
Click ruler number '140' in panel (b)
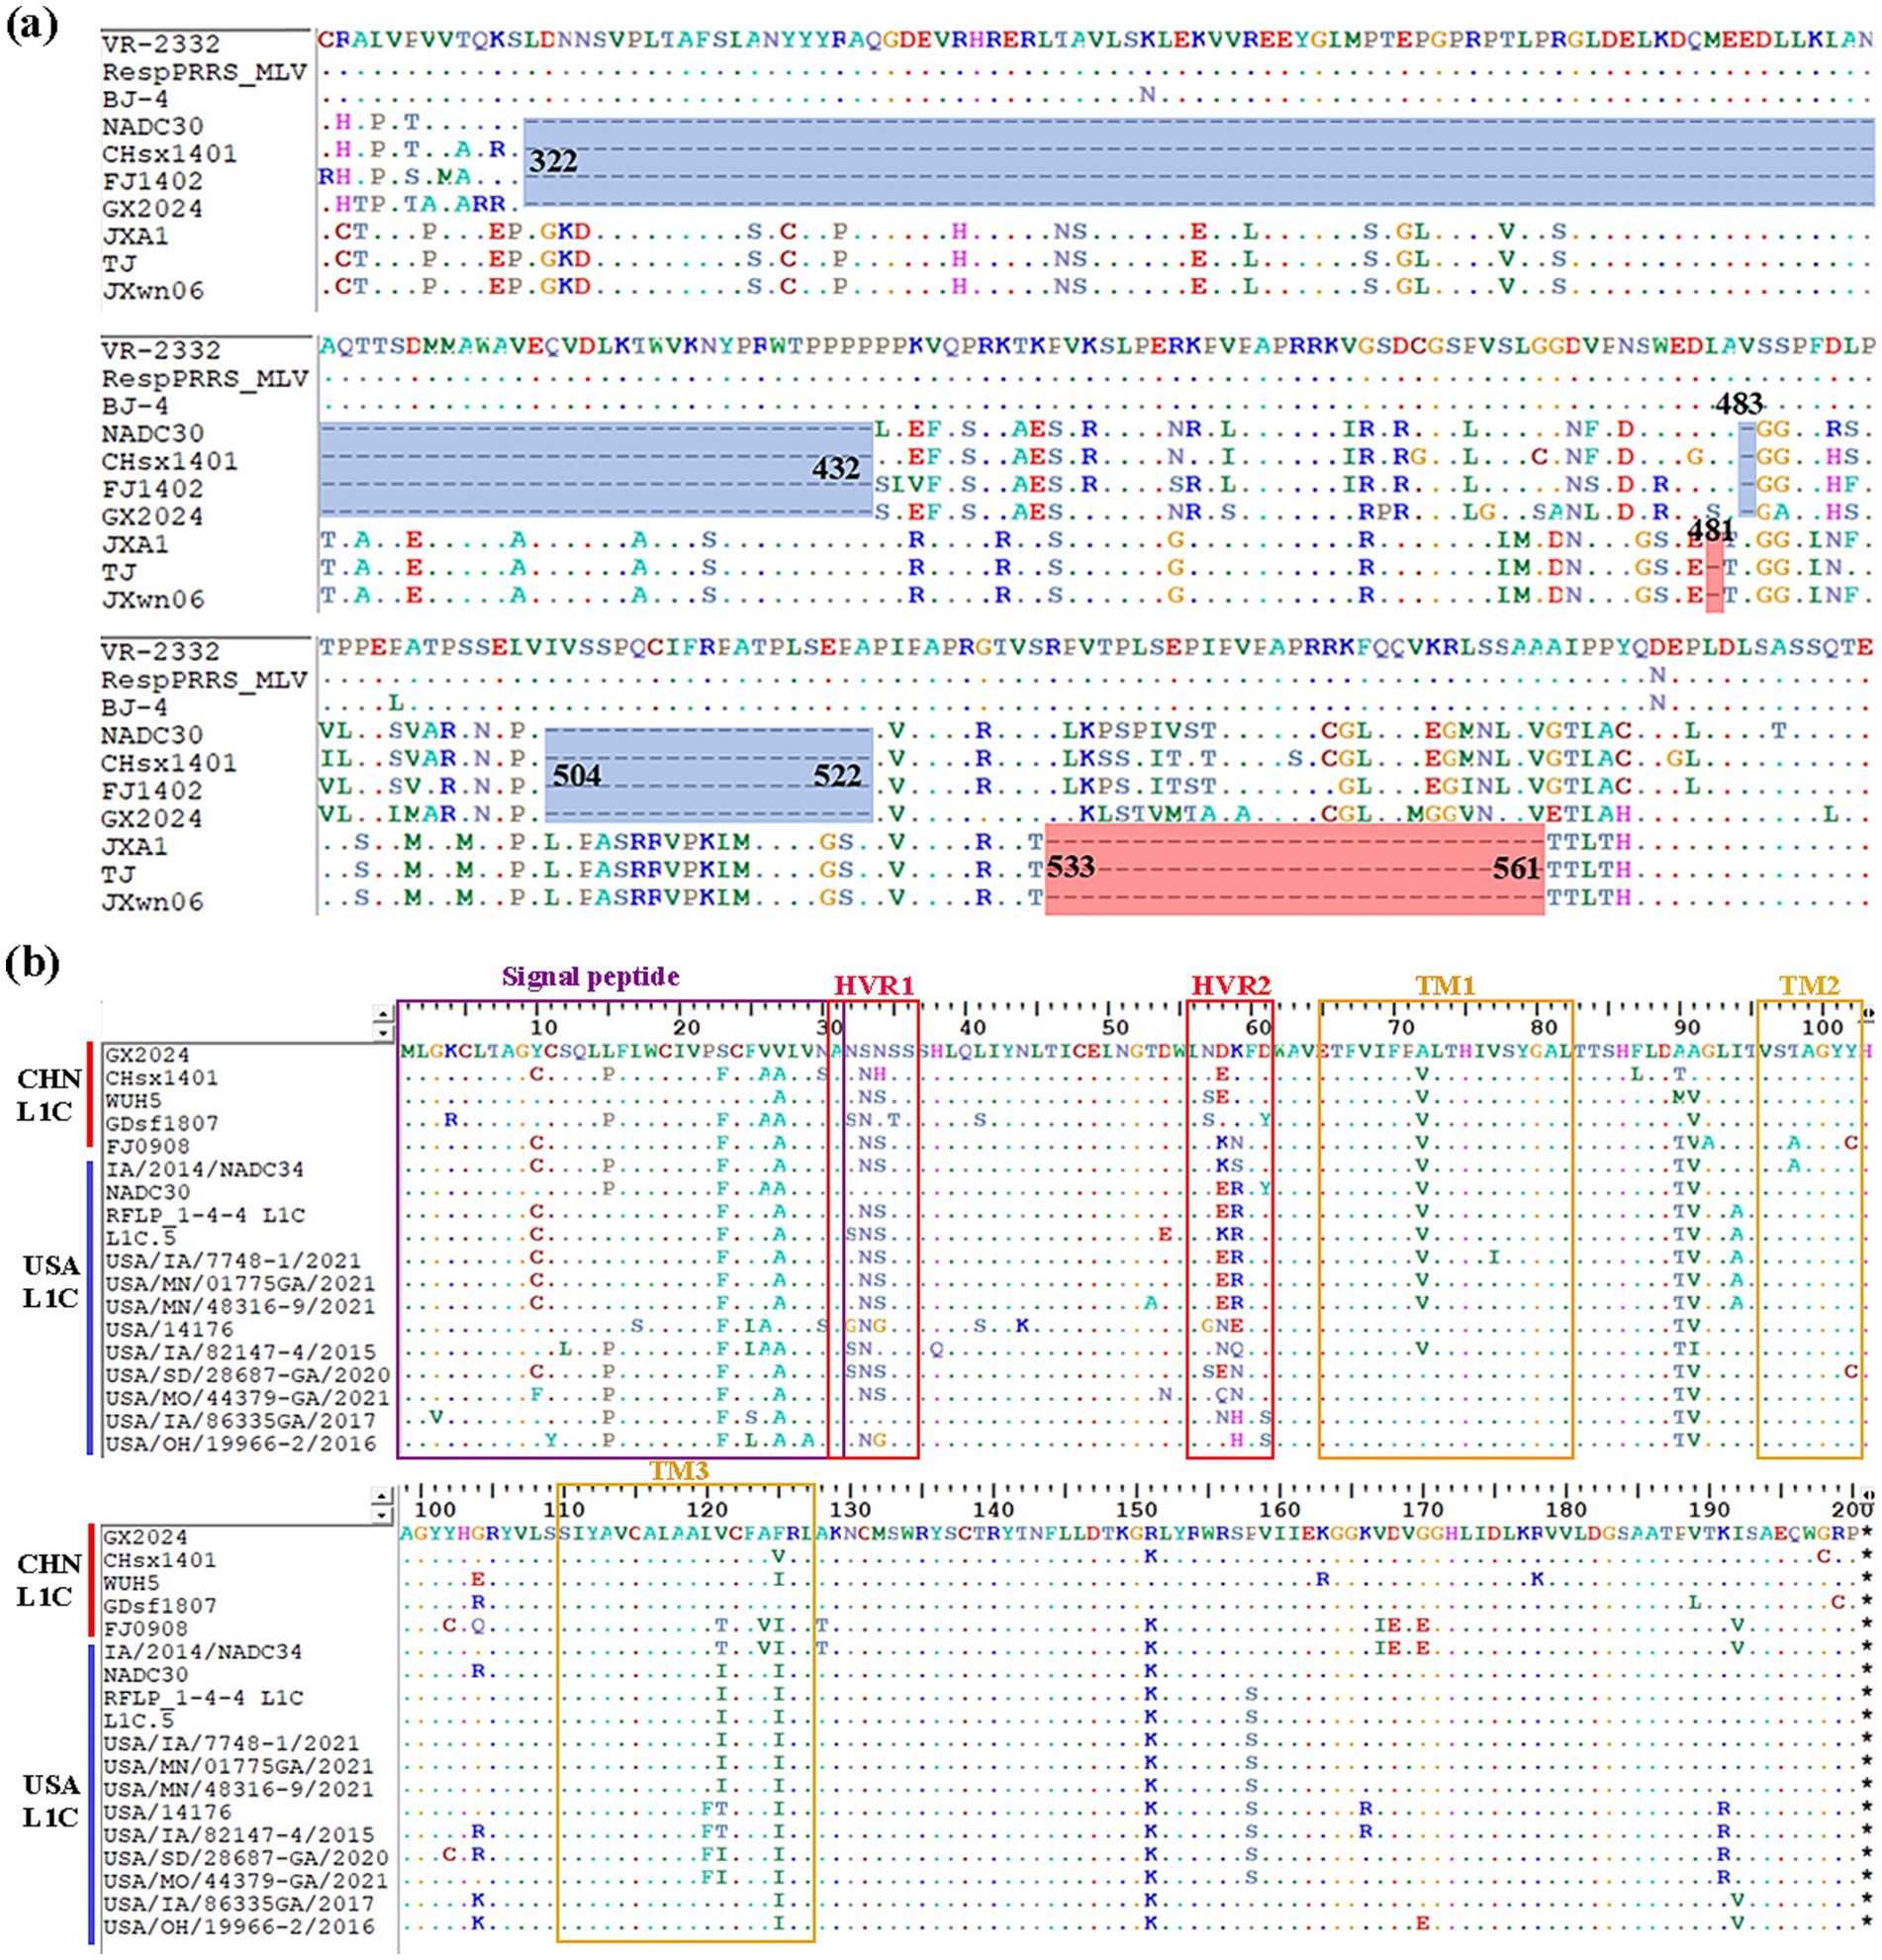(993, 1510)
